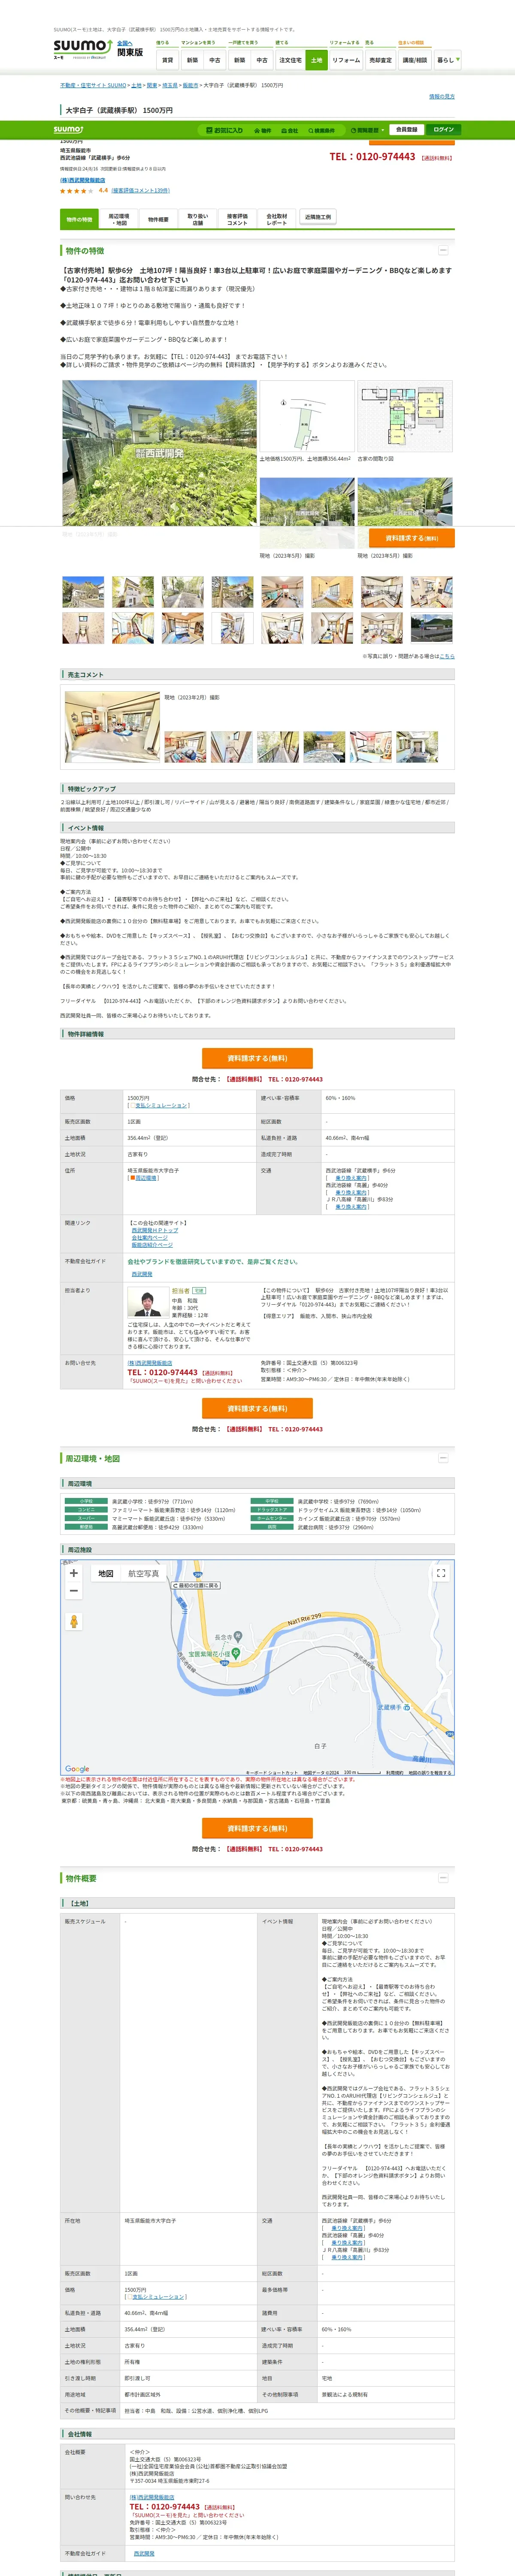
Task: Open the 情報の見方 link
Action: (x=441, y=97)
